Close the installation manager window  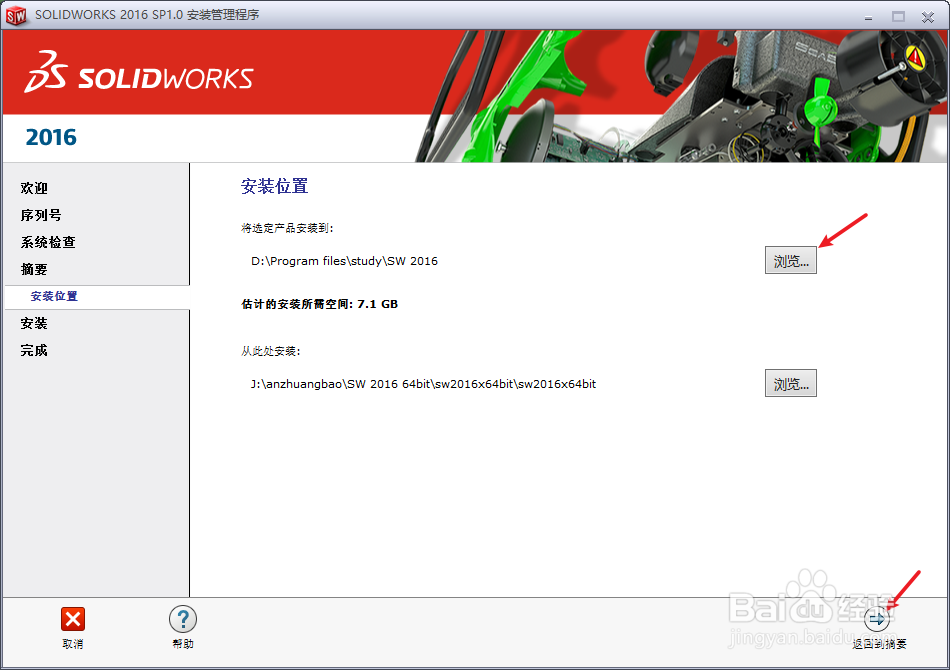pyautogui.click(x=928, y=17)
